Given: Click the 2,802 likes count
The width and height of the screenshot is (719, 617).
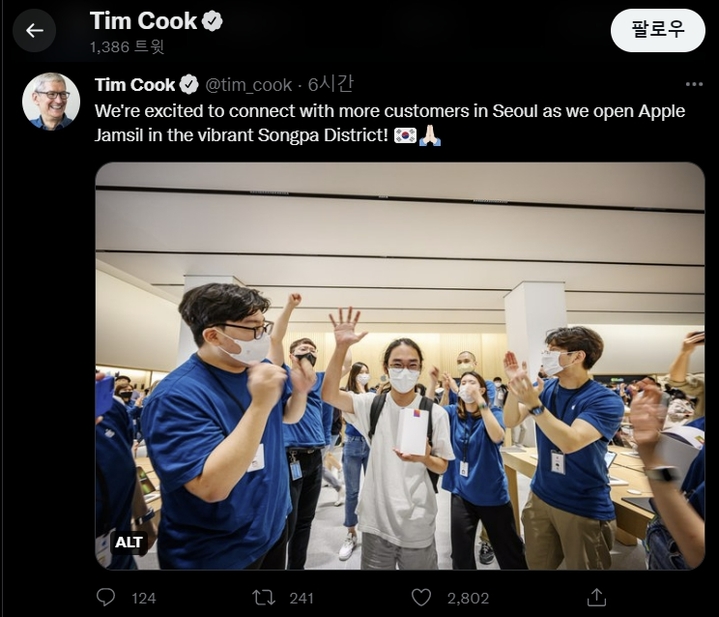Looking at the screenshot, I should [468, 598].
